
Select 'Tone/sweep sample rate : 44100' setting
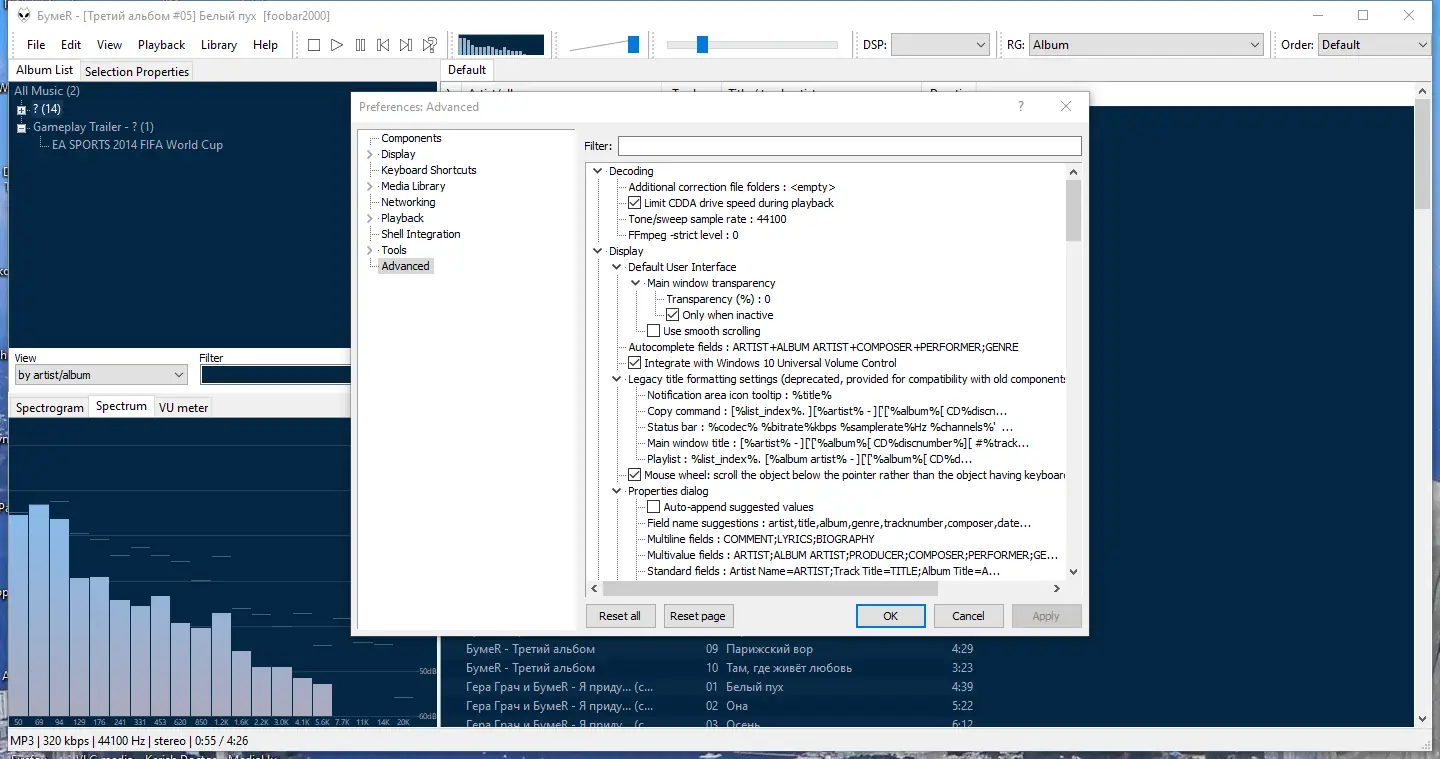707,219
